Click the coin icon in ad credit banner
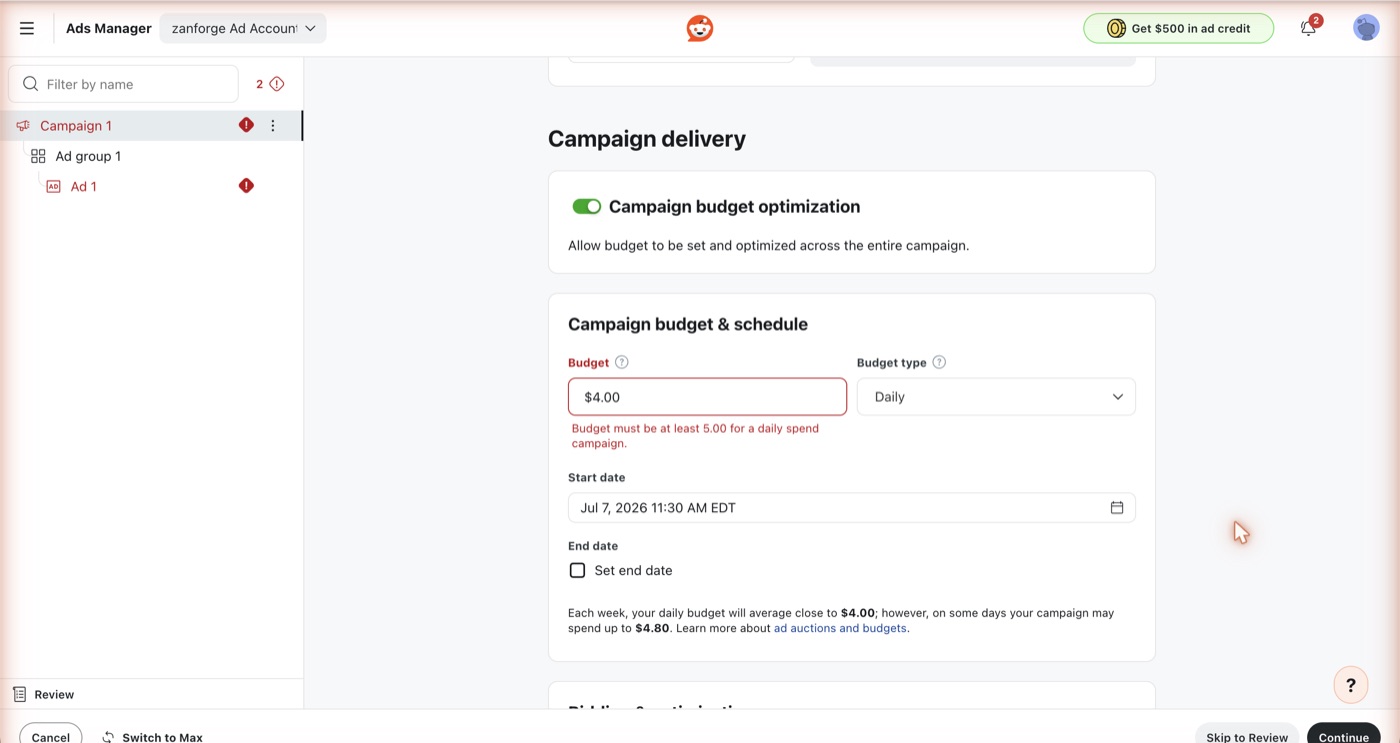This screenshot has height=743, width=1400. tap(1116, 28)
